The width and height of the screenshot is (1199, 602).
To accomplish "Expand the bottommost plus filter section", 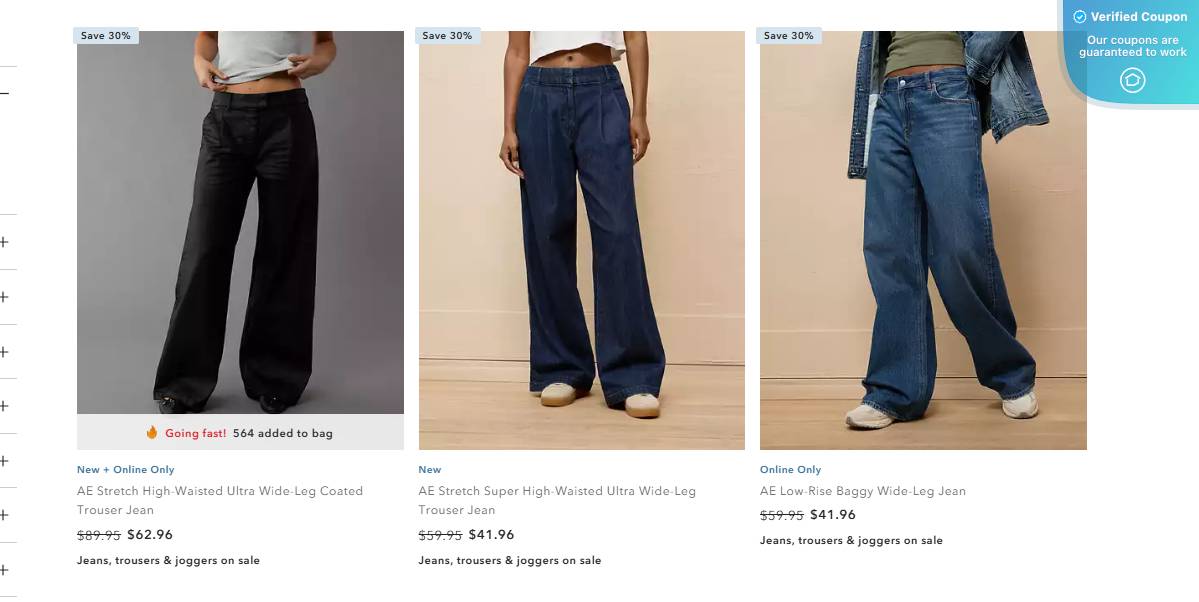I will (x=5, y=570).
